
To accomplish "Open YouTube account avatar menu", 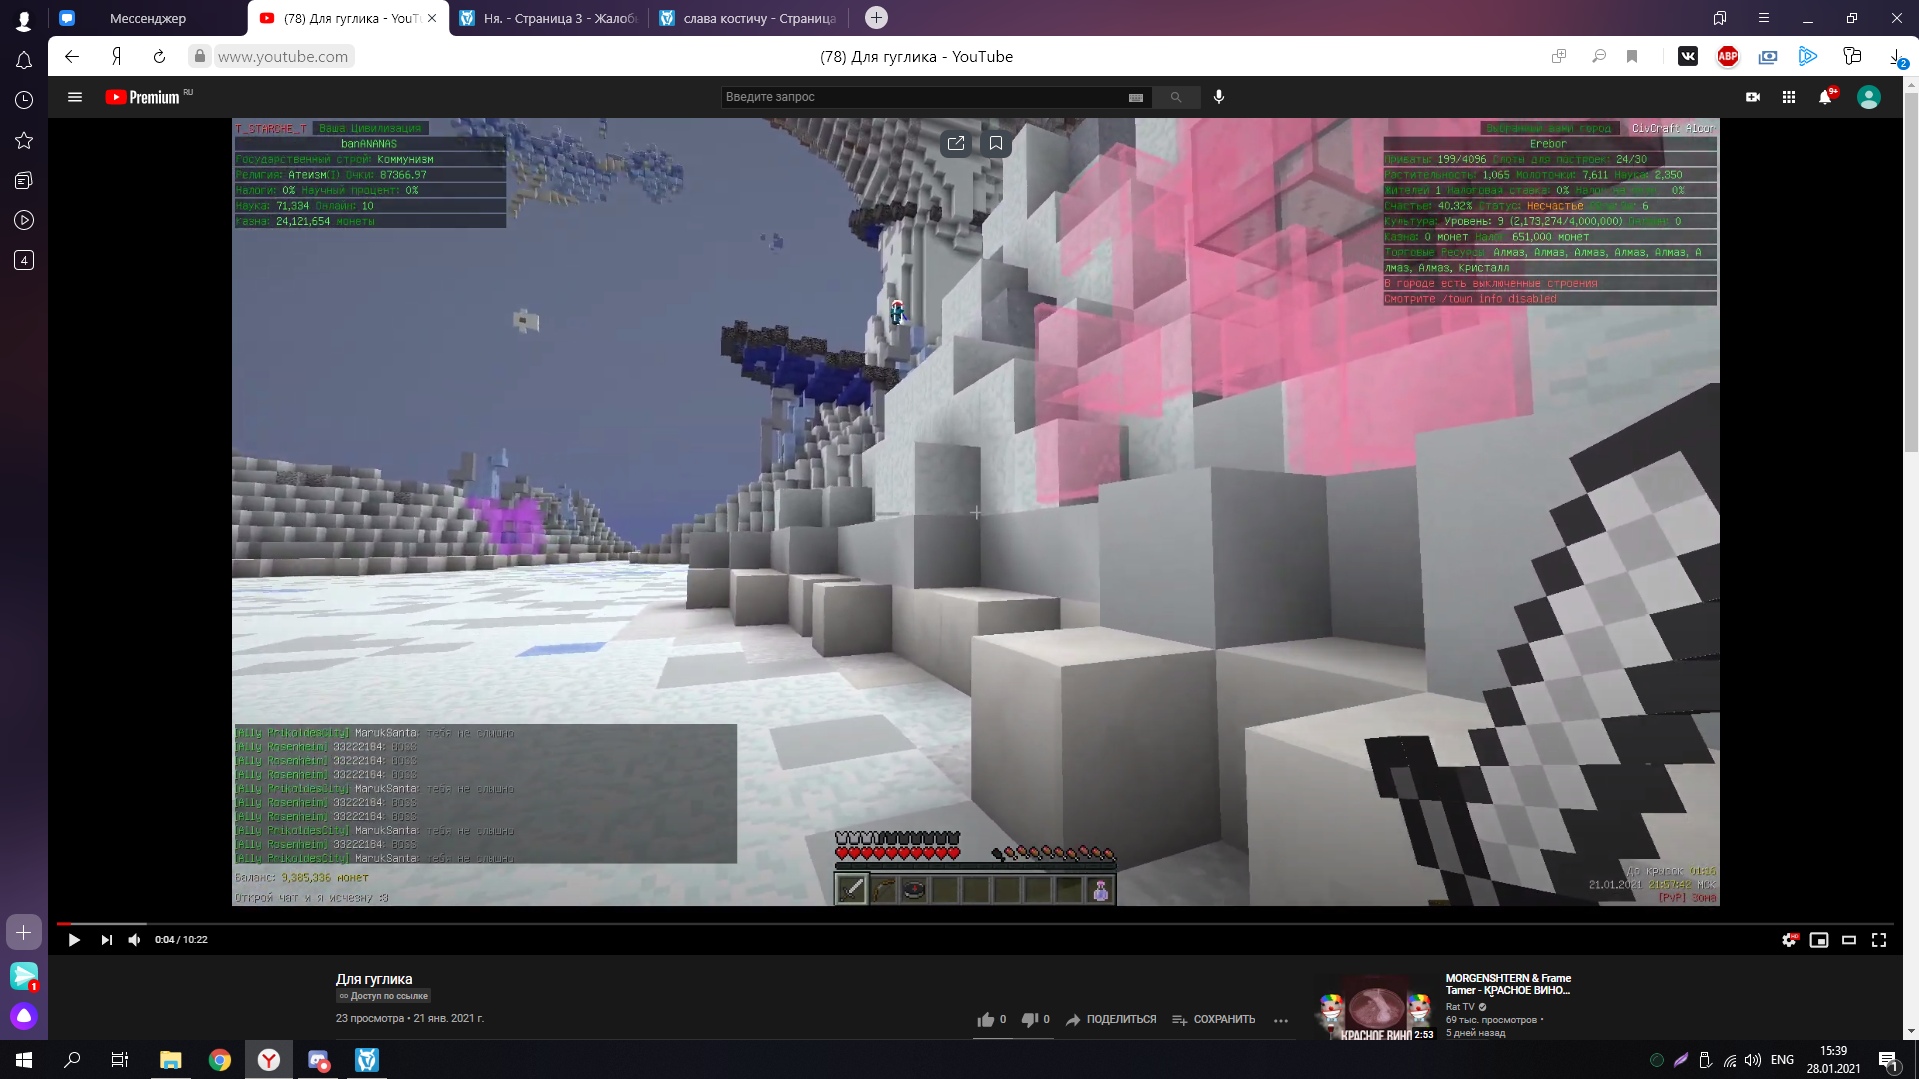I will click(1869, 97).
